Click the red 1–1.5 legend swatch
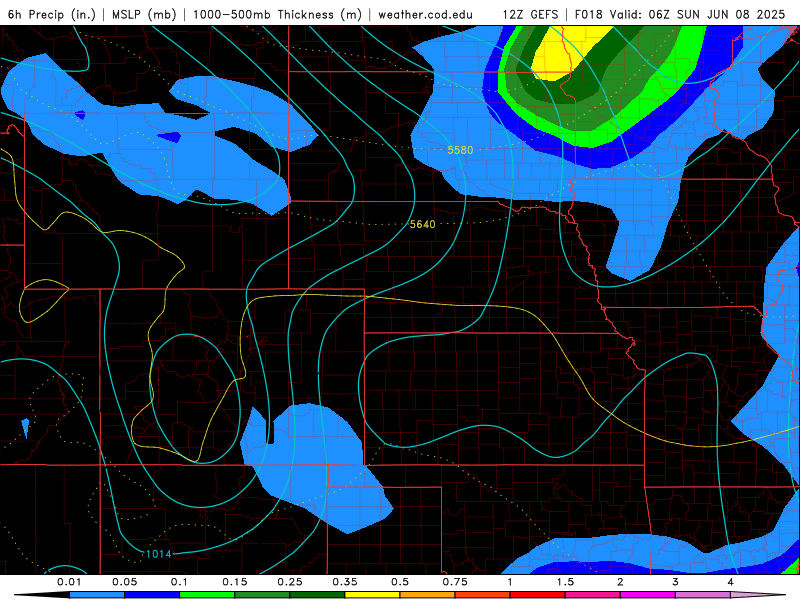 pyautogui.click(x=538, y=595)
